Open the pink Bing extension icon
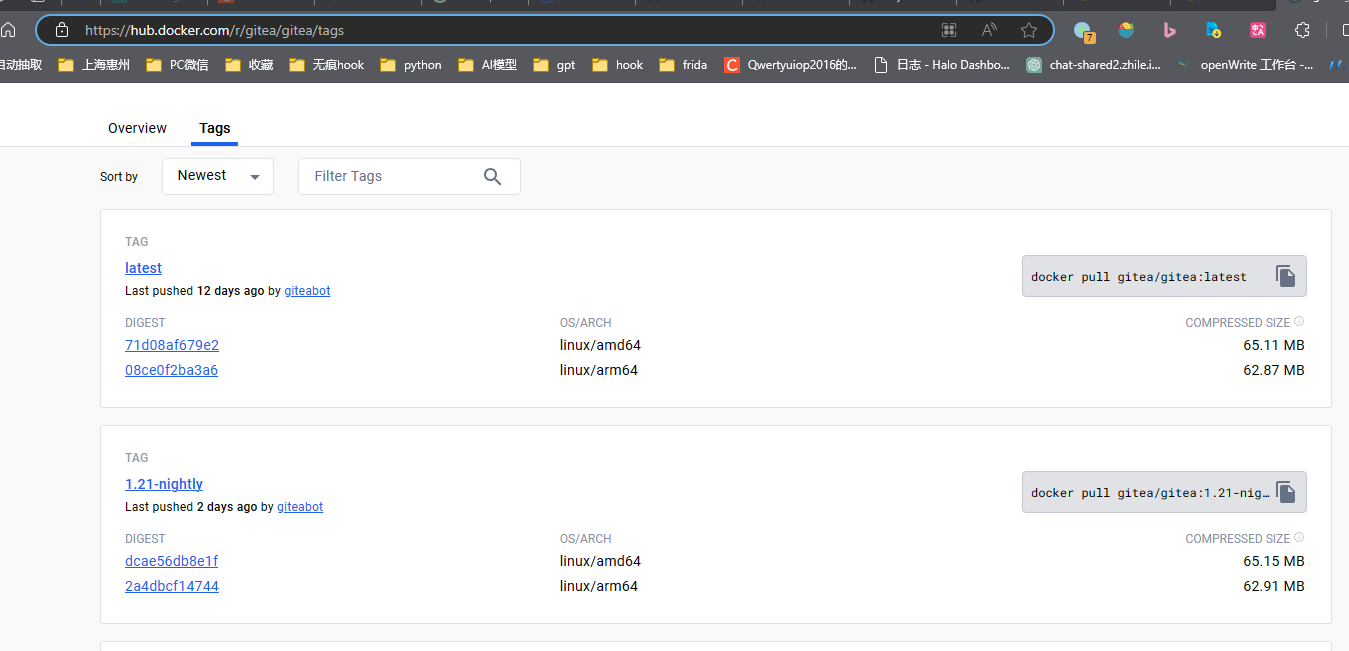The image size is (1349, 651). pyautogui.click(x=1170, y=30)
